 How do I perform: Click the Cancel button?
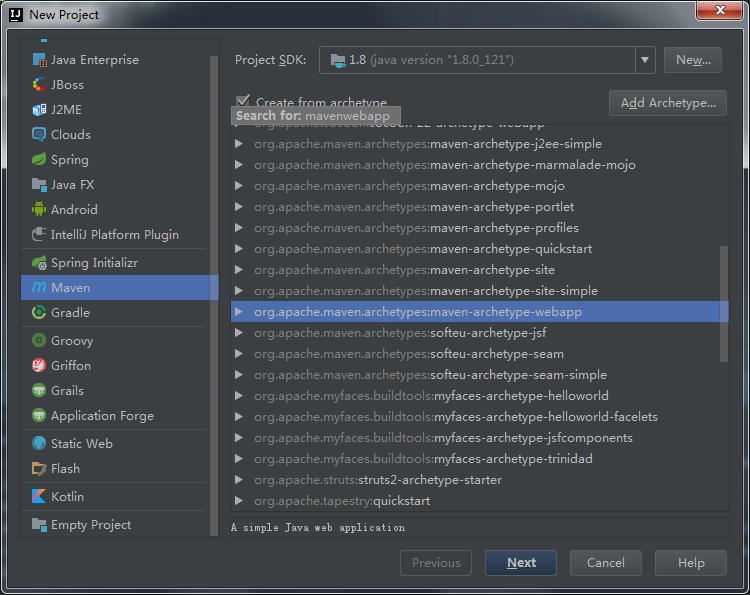point(606,563)
